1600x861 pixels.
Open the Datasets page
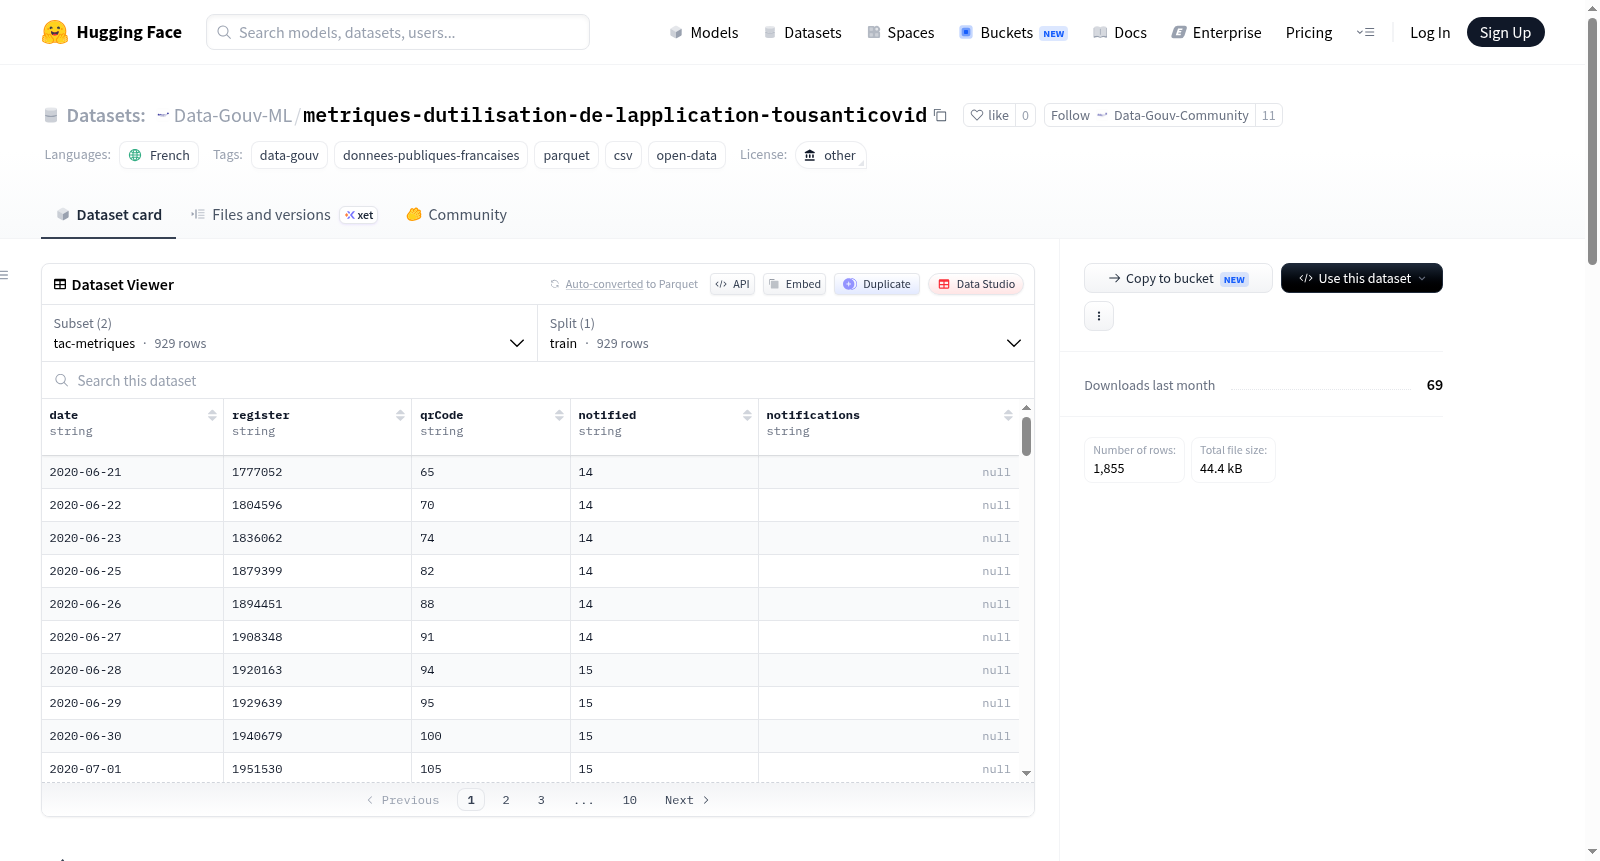point(802,32)
